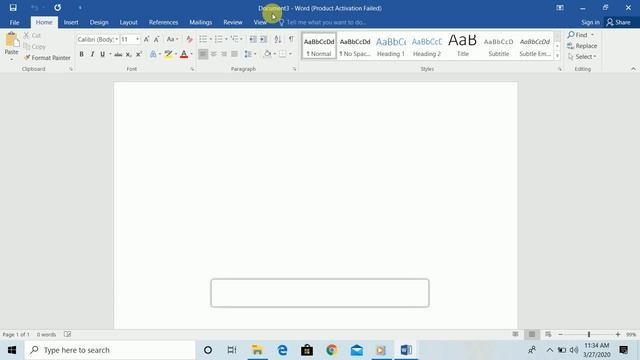640x360 pixels.
Task: Apply the Subtitle style
Action: click(498, 46)
